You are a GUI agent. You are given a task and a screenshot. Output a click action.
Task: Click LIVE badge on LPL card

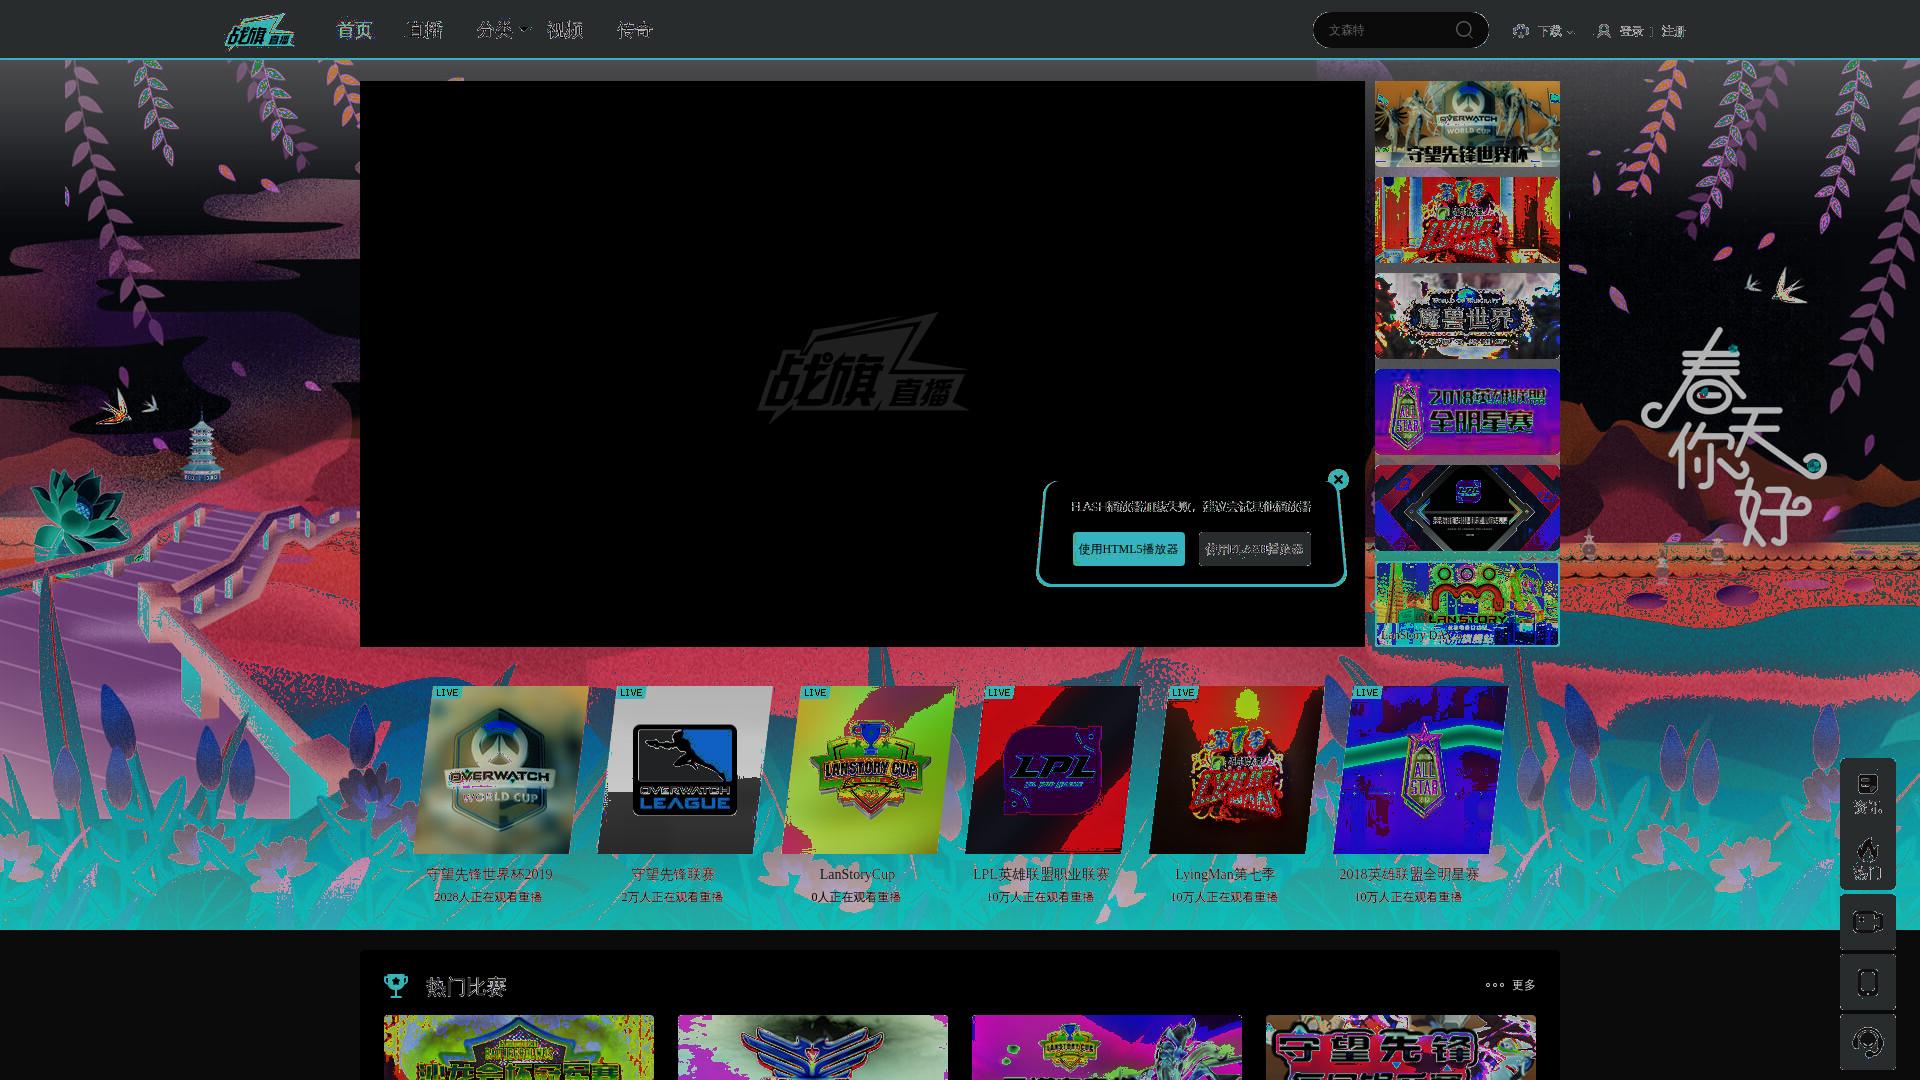coord(999,692)
